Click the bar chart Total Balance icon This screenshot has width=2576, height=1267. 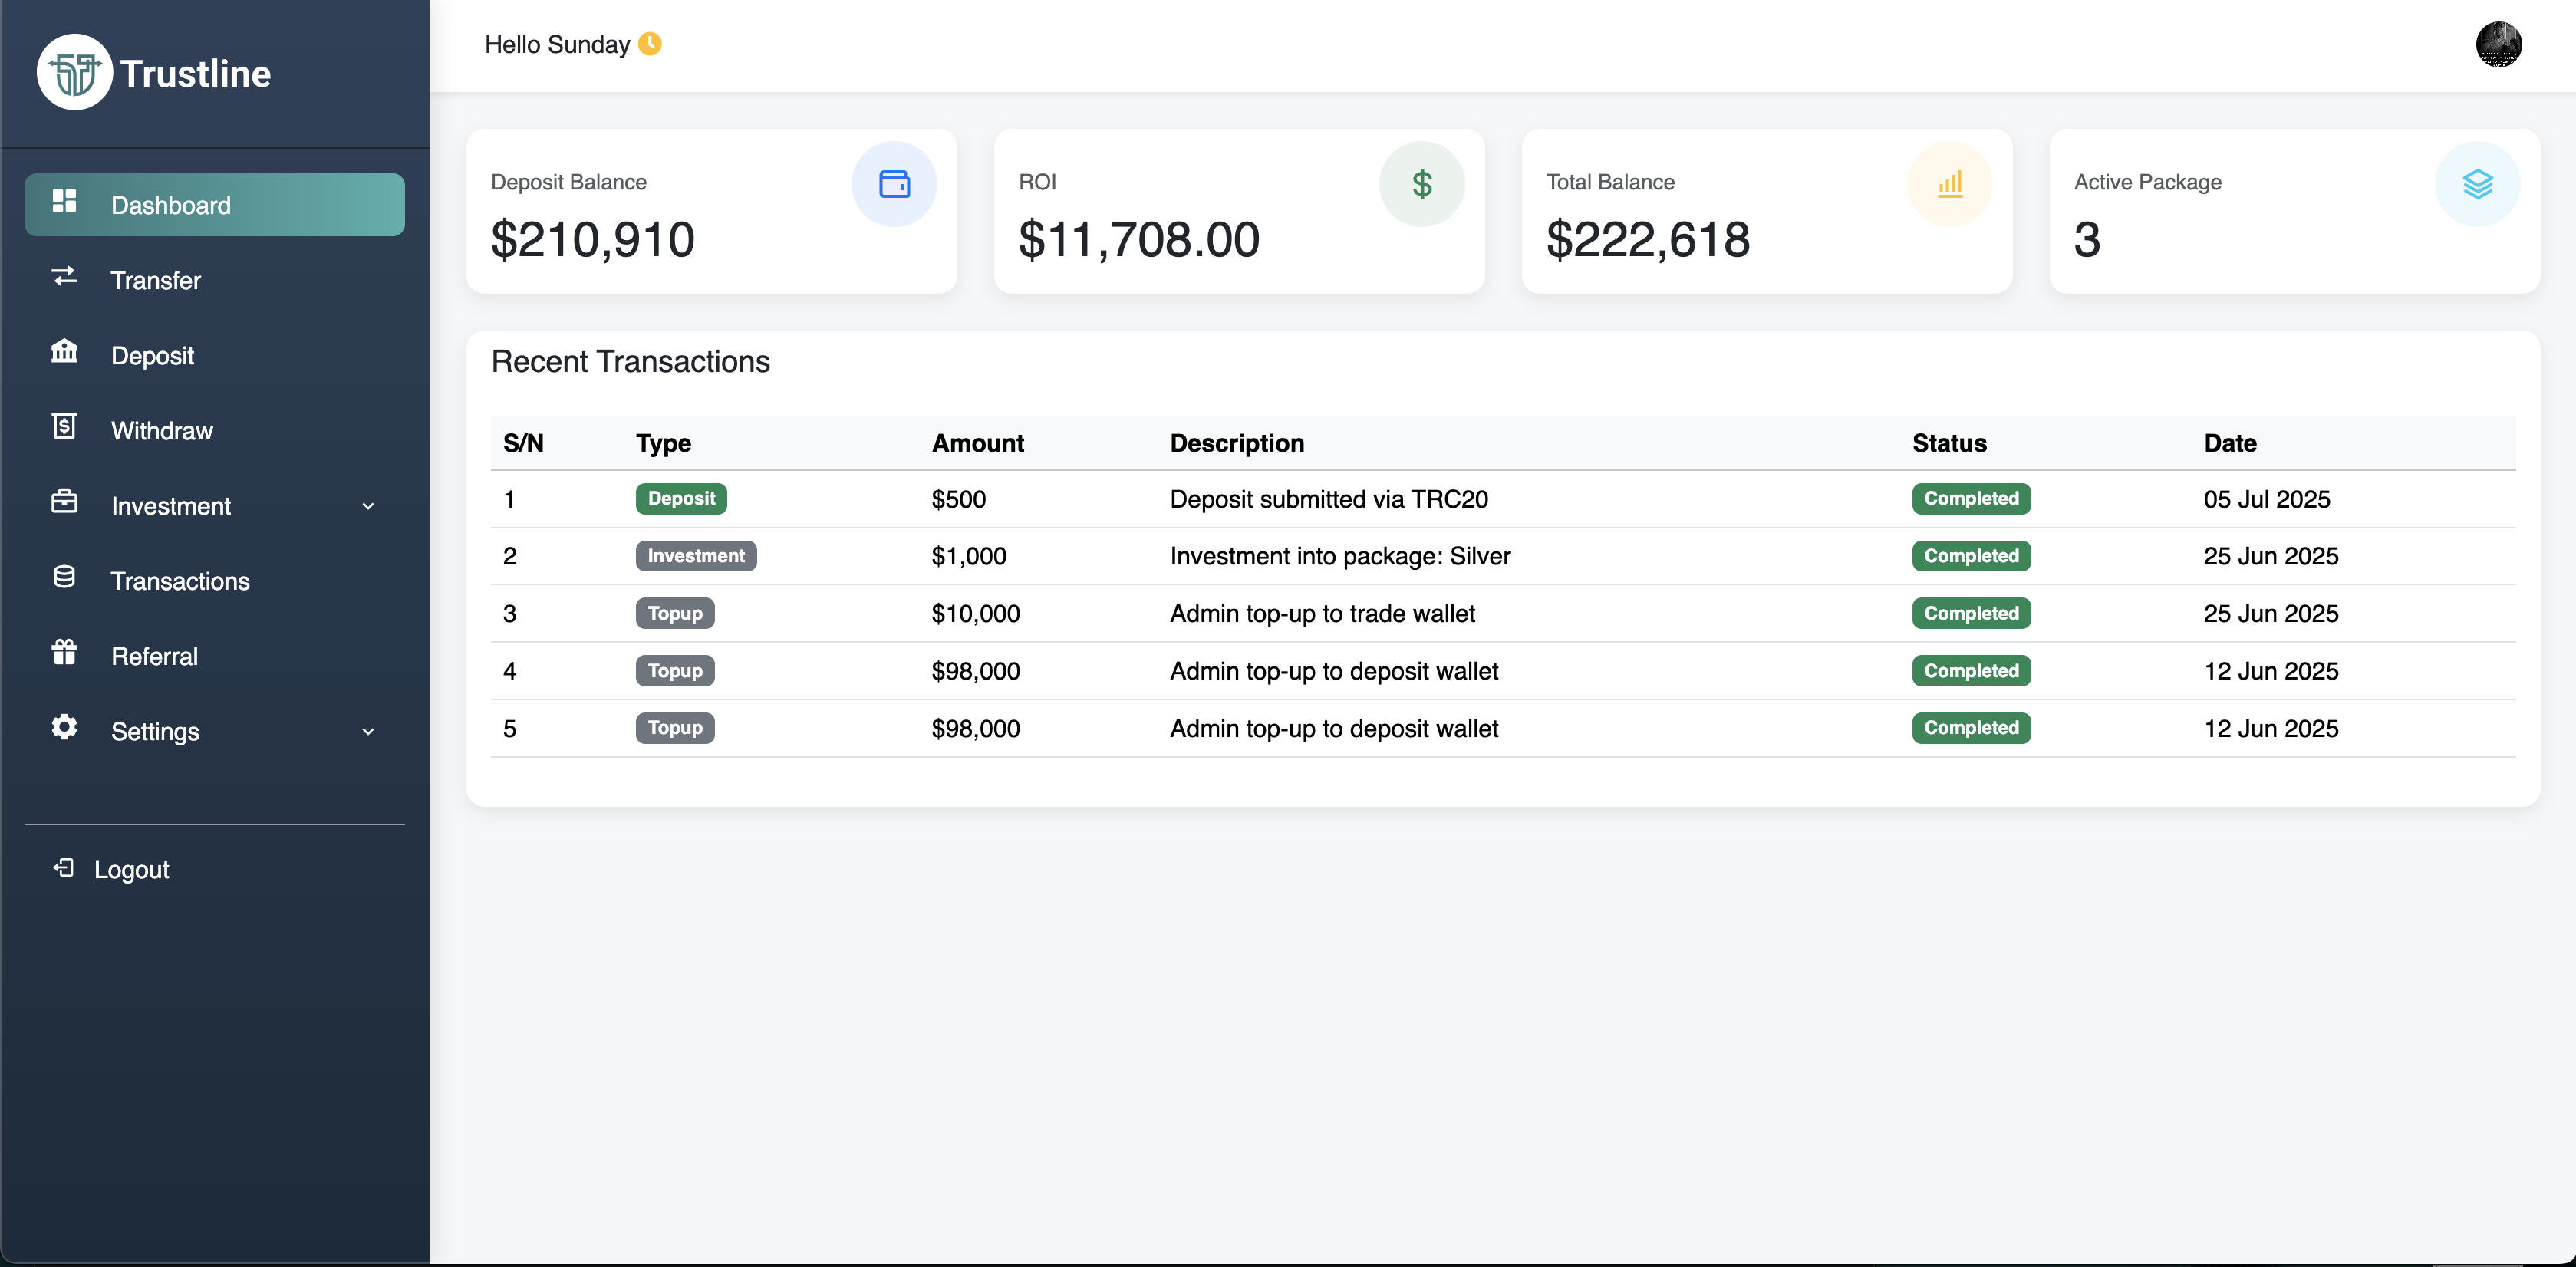[1949, 184]
